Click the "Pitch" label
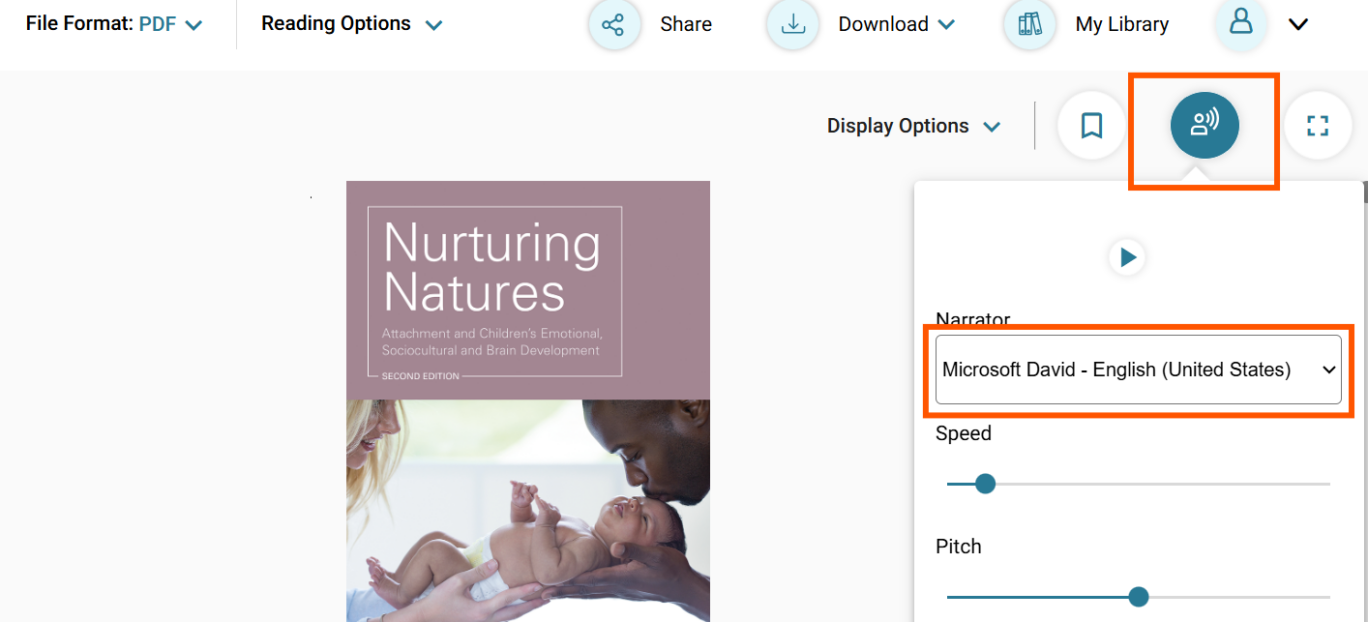 click(x=958, y=546)
